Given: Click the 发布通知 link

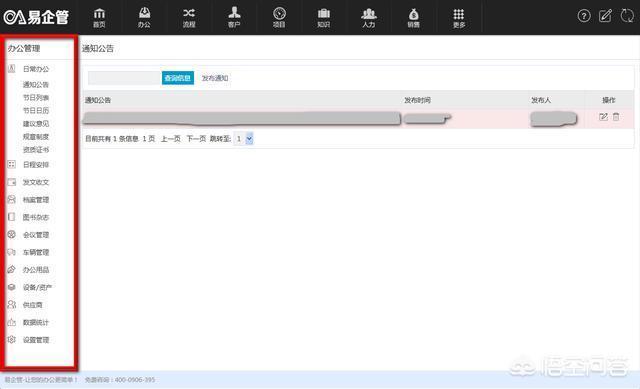Looking at the screenshot, I should pyautogui.click(x=215, y=78).
